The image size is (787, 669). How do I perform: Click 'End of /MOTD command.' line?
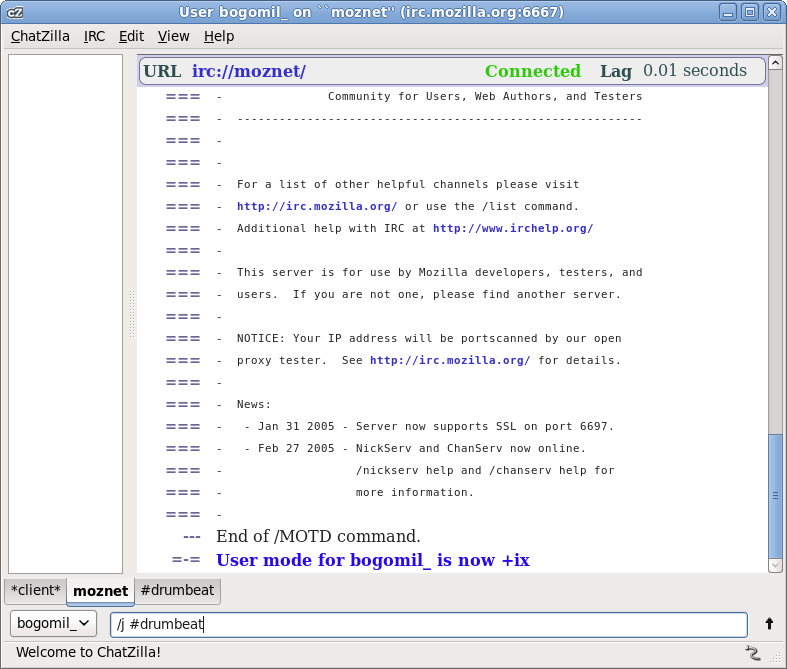click(x=318, y=537)
